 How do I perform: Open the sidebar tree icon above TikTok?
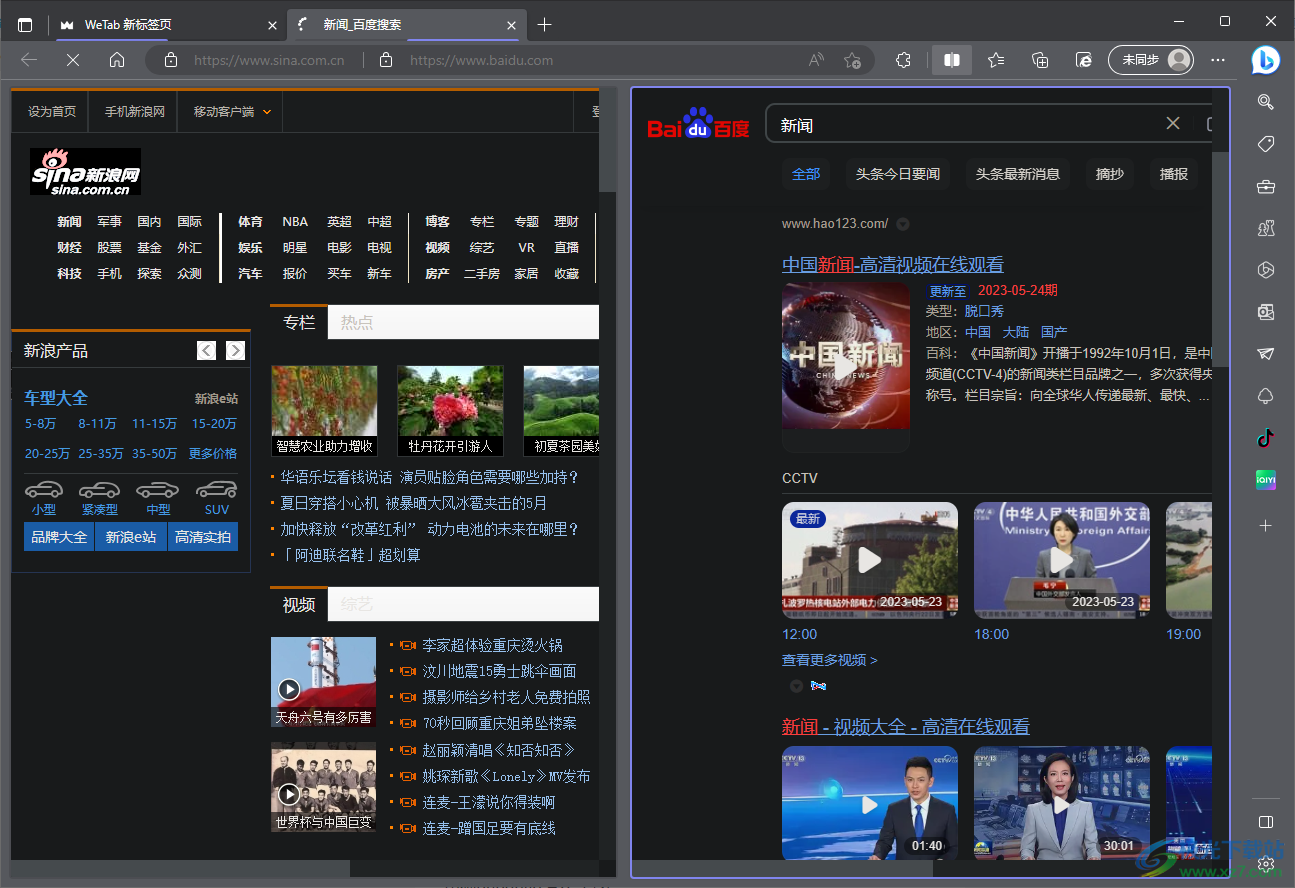coord(1265,396)
